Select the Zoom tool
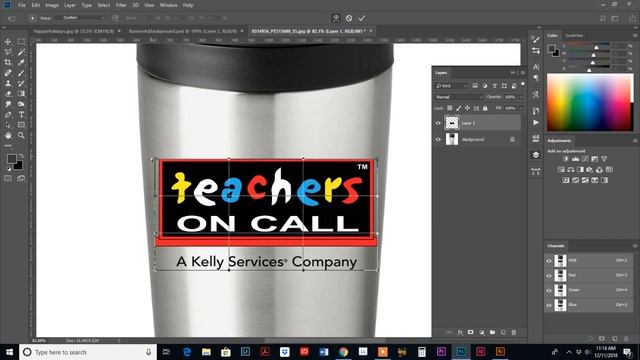 pos(21,136)
